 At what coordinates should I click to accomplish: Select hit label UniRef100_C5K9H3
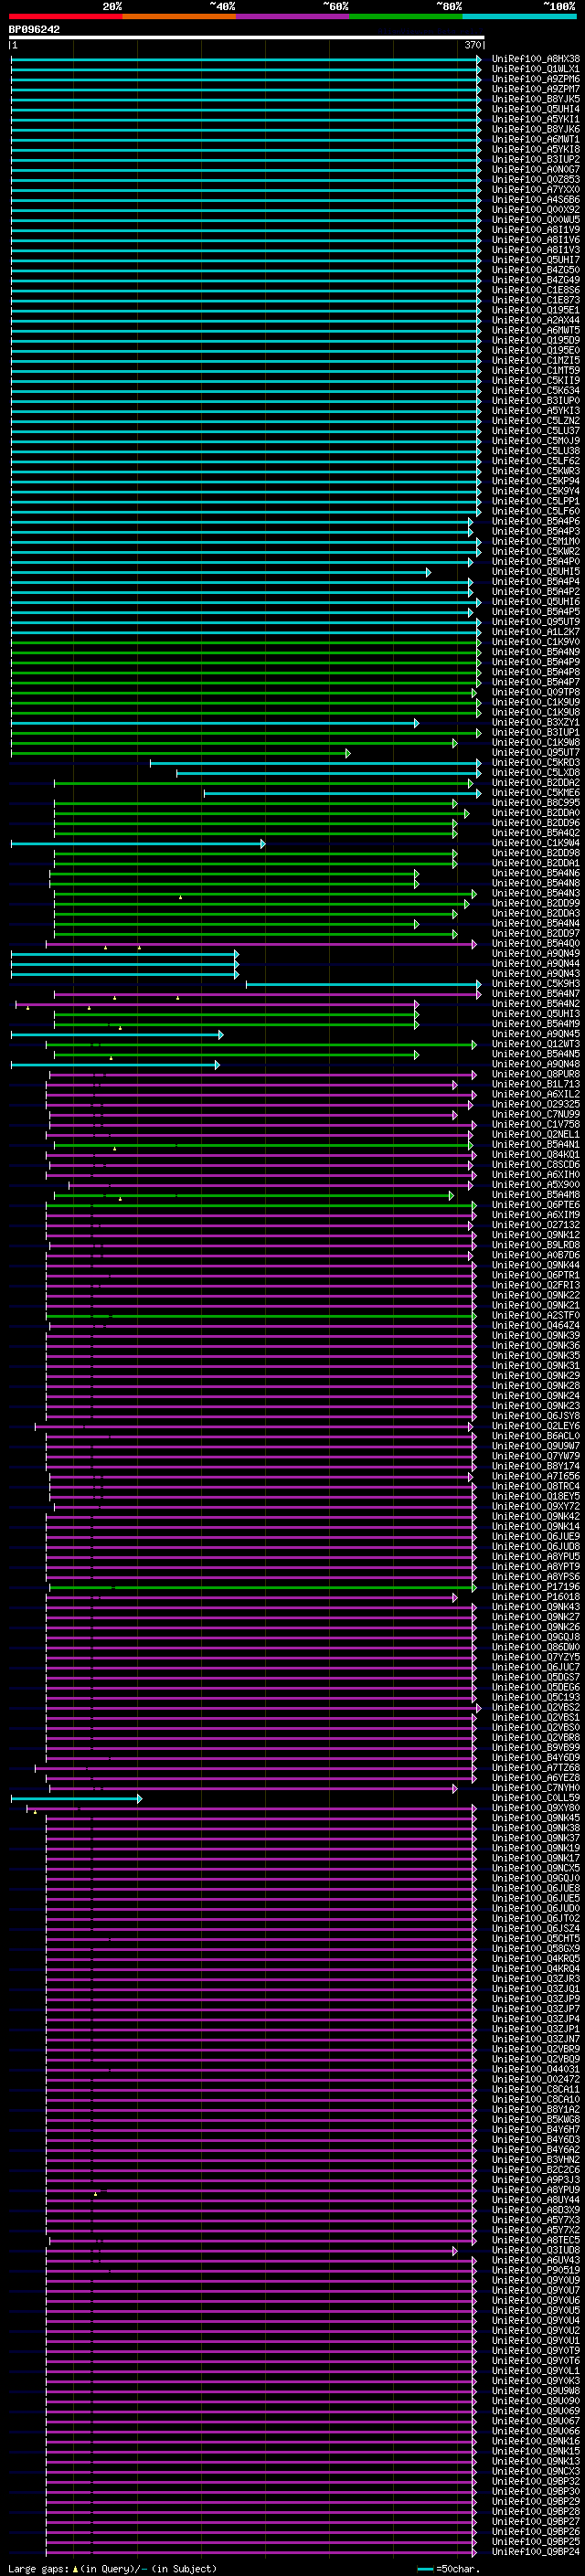(536, 984)
